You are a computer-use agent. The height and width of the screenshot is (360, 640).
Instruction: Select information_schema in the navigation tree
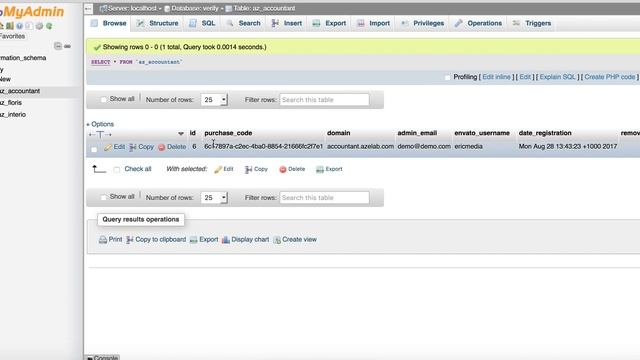(23, 58)
